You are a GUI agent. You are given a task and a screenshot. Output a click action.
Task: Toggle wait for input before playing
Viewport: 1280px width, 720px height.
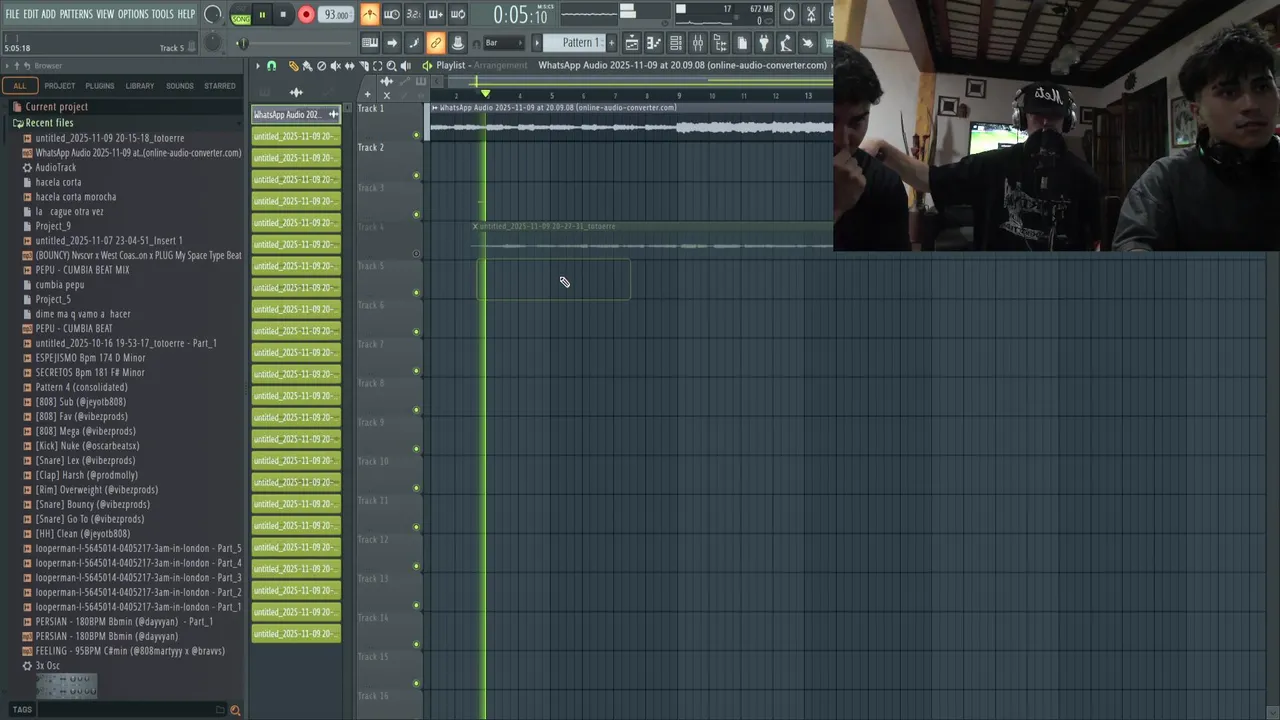(x=392, y=14)
